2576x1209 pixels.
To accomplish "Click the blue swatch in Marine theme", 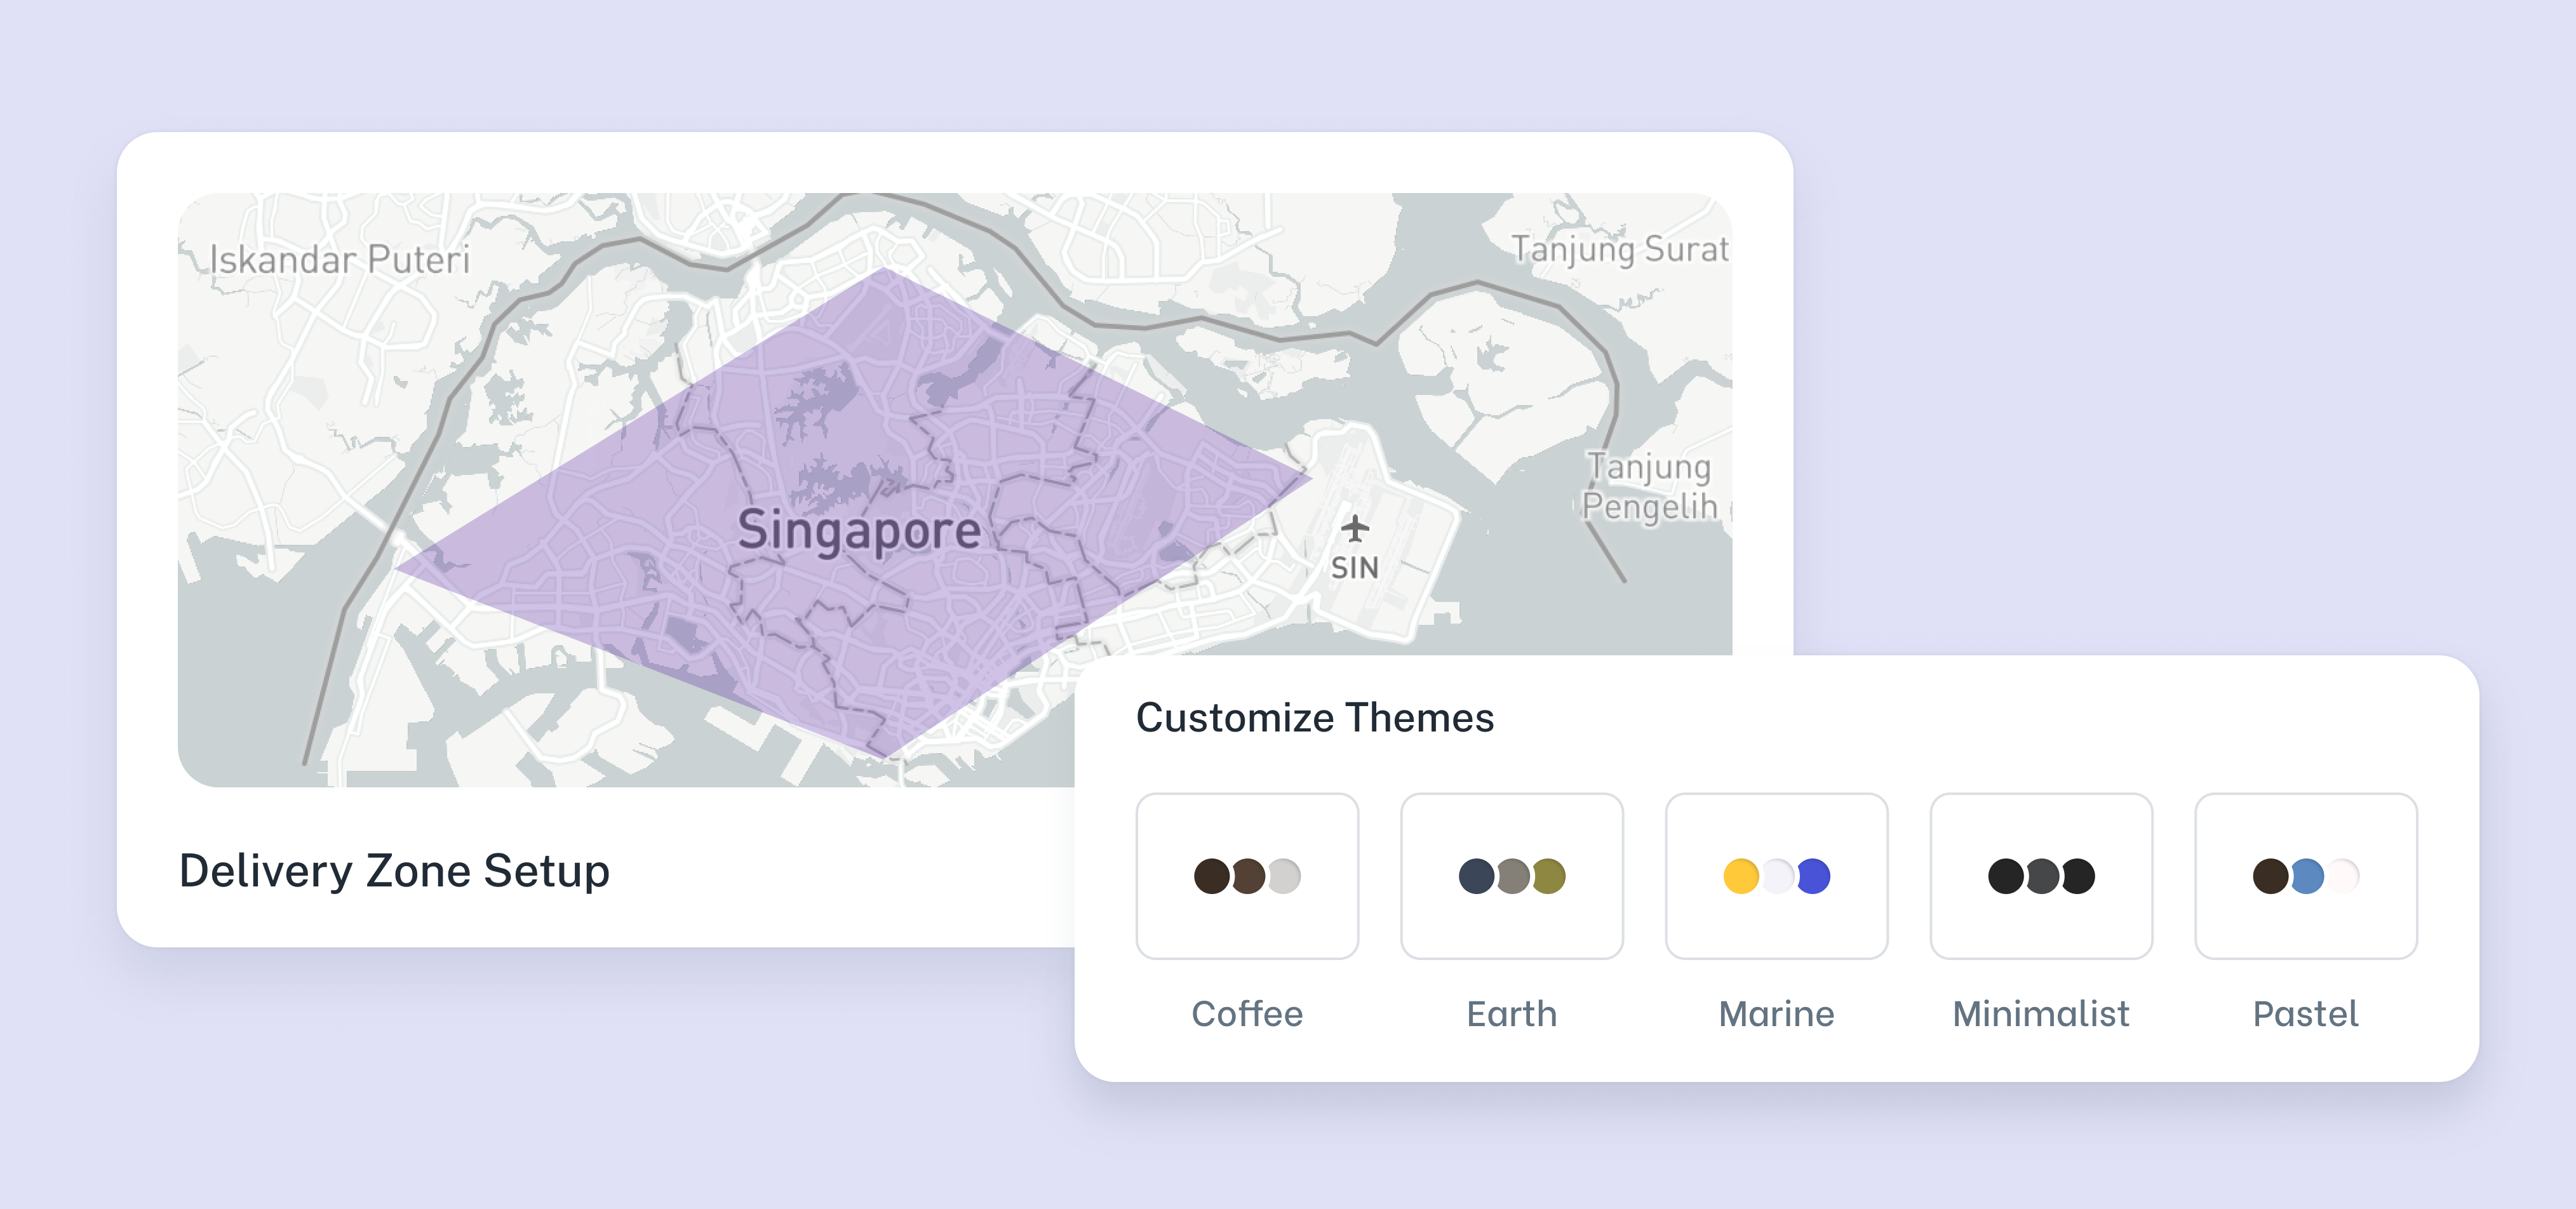I will [x=1814, y=877].
